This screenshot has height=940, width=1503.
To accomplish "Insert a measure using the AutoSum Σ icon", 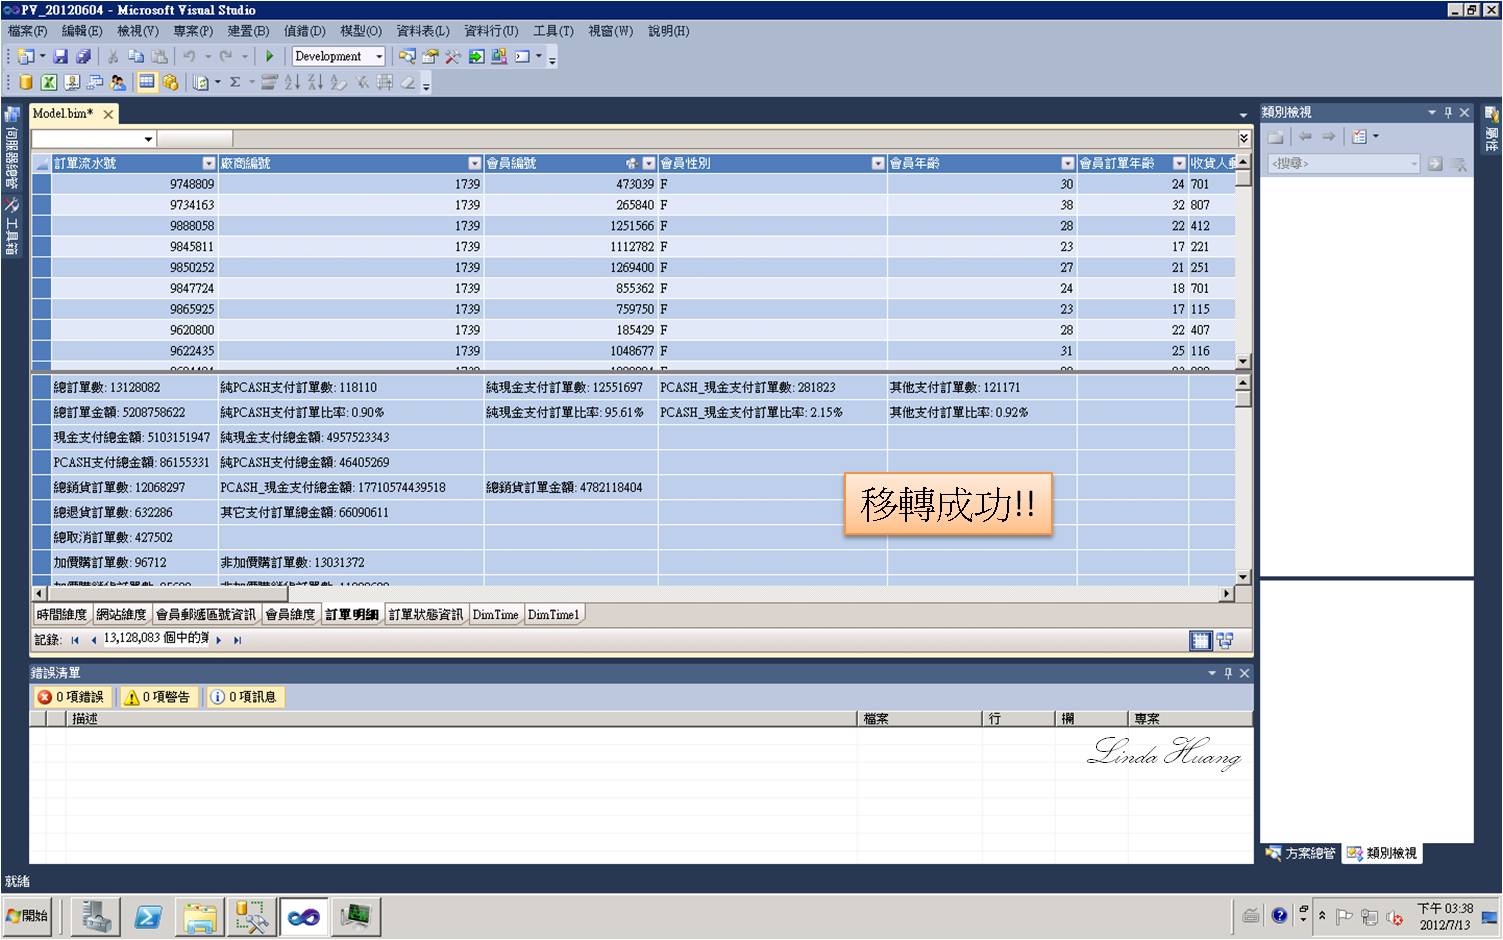I will [x=235, y=82].
